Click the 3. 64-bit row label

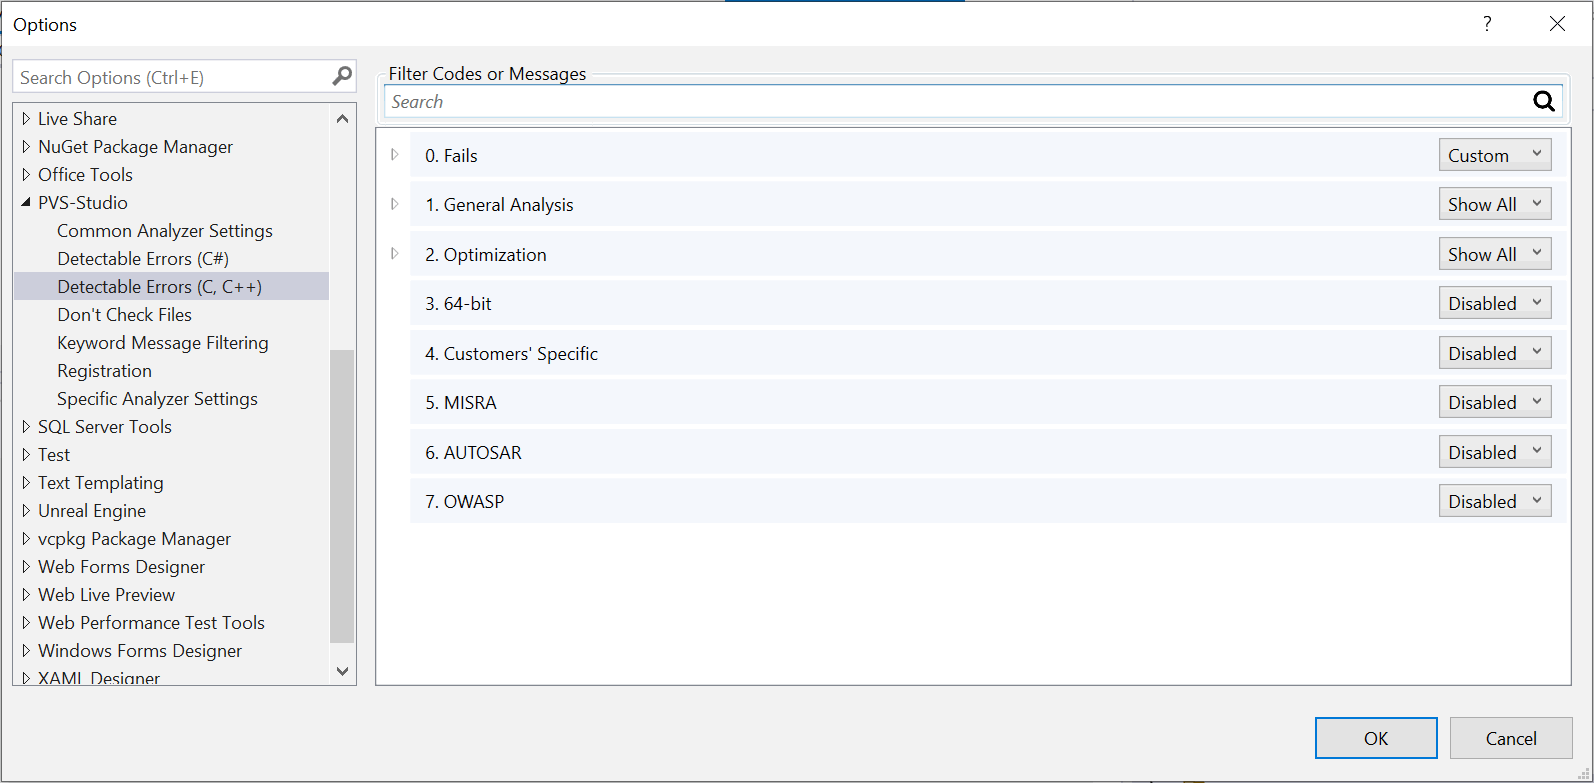click(x=458, y=303)
